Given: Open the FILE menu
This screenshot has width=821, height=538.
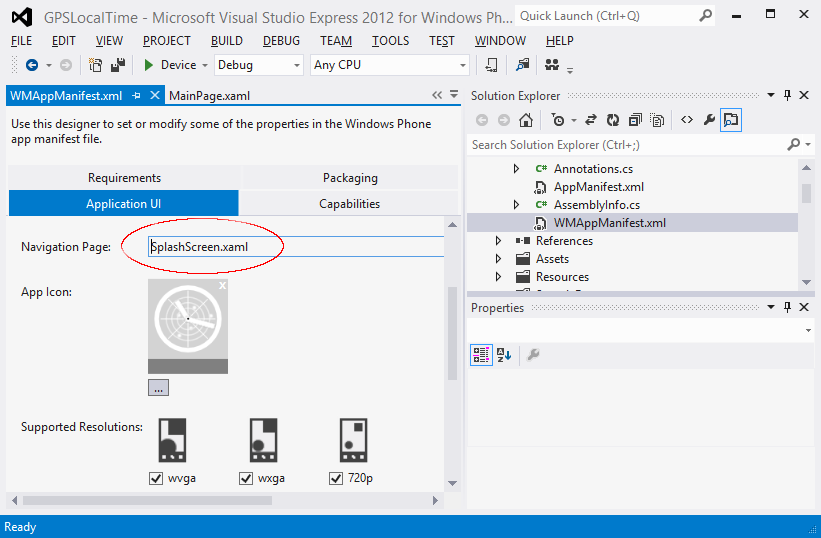Looking at the screenshot, I should click(21, 41).
